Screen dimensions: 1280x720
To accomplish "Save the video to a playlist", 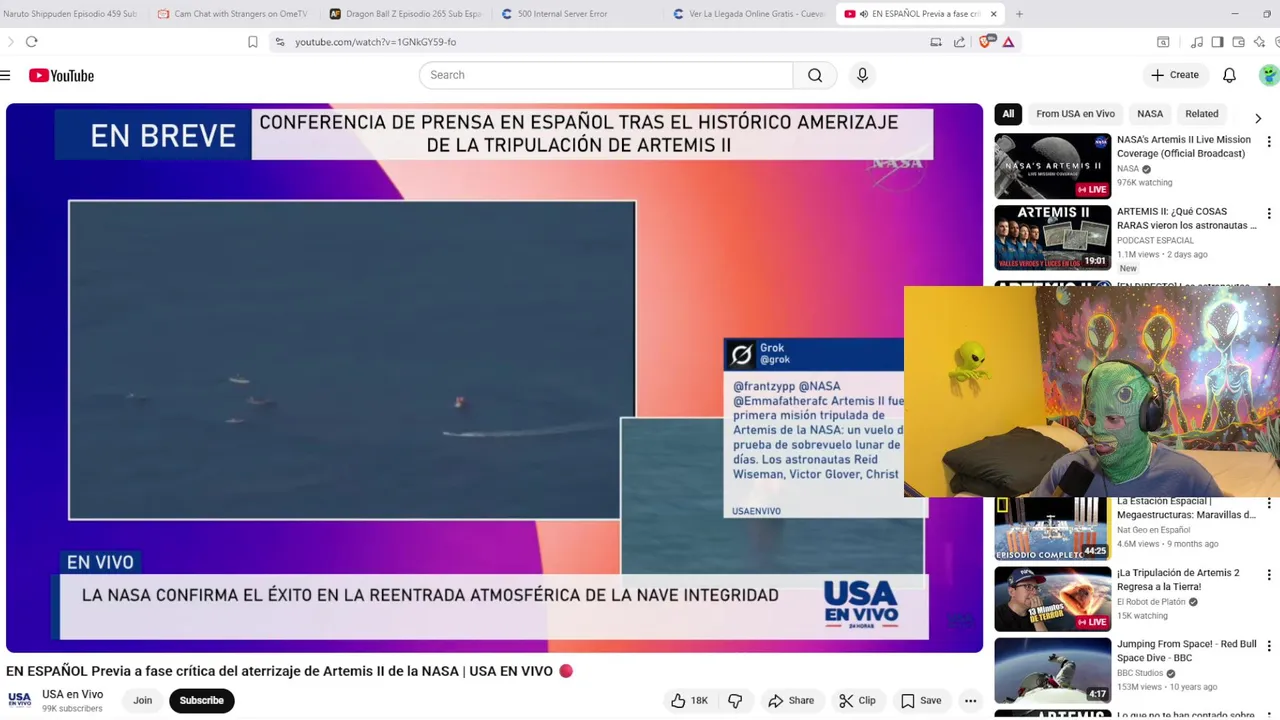I will click(921, 701).
